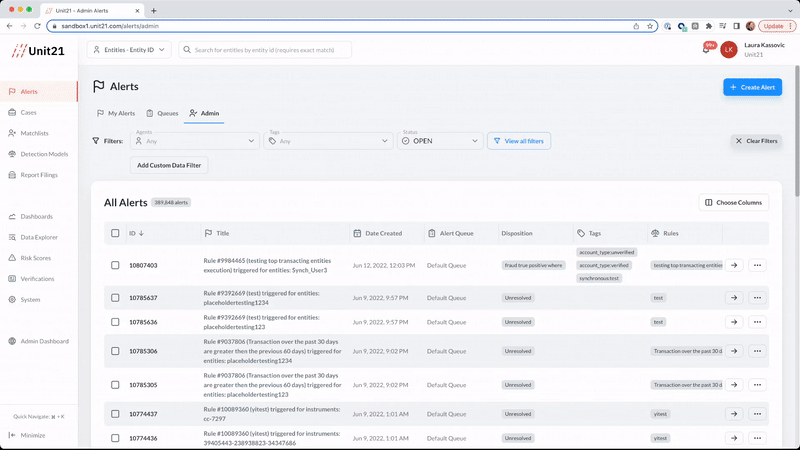Go back in browser history
Image resolution: width=800 pixels, height=450 pixels.
tap(10, 26)
